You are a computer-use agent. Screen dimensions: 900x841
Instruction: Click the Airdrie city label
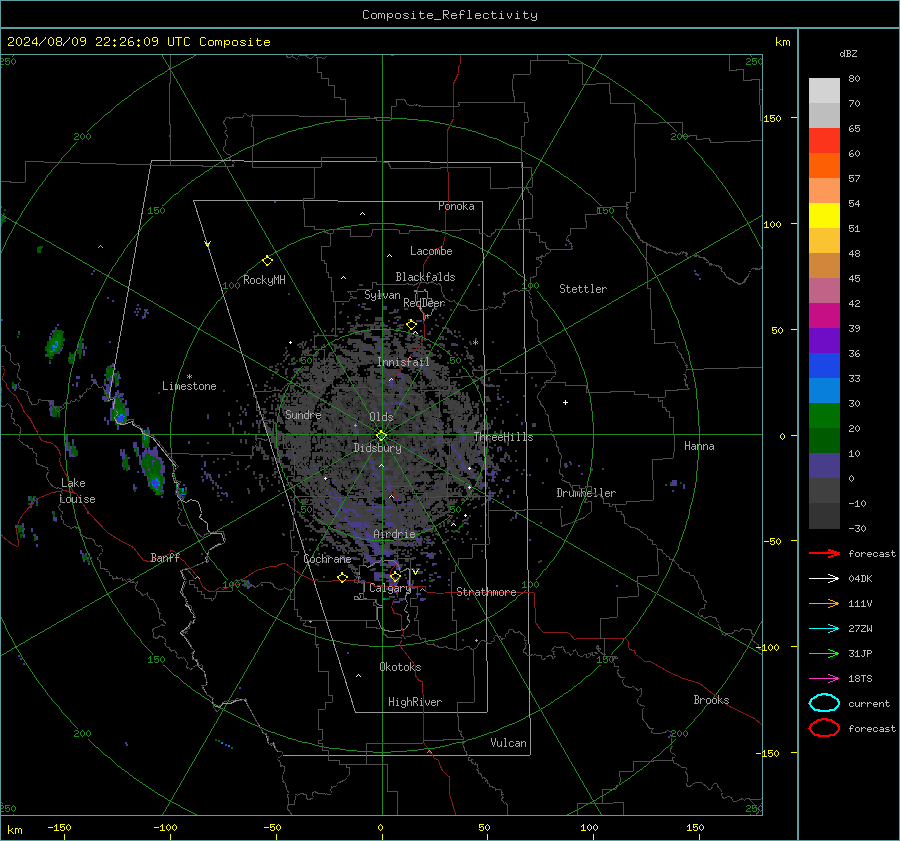394,534
